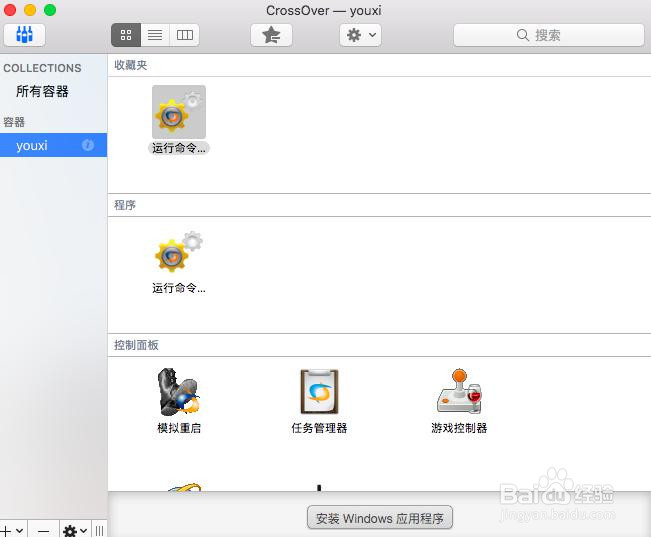
Task: Open the sidebar bottom gear dropdown
Action: pos(75,530)
